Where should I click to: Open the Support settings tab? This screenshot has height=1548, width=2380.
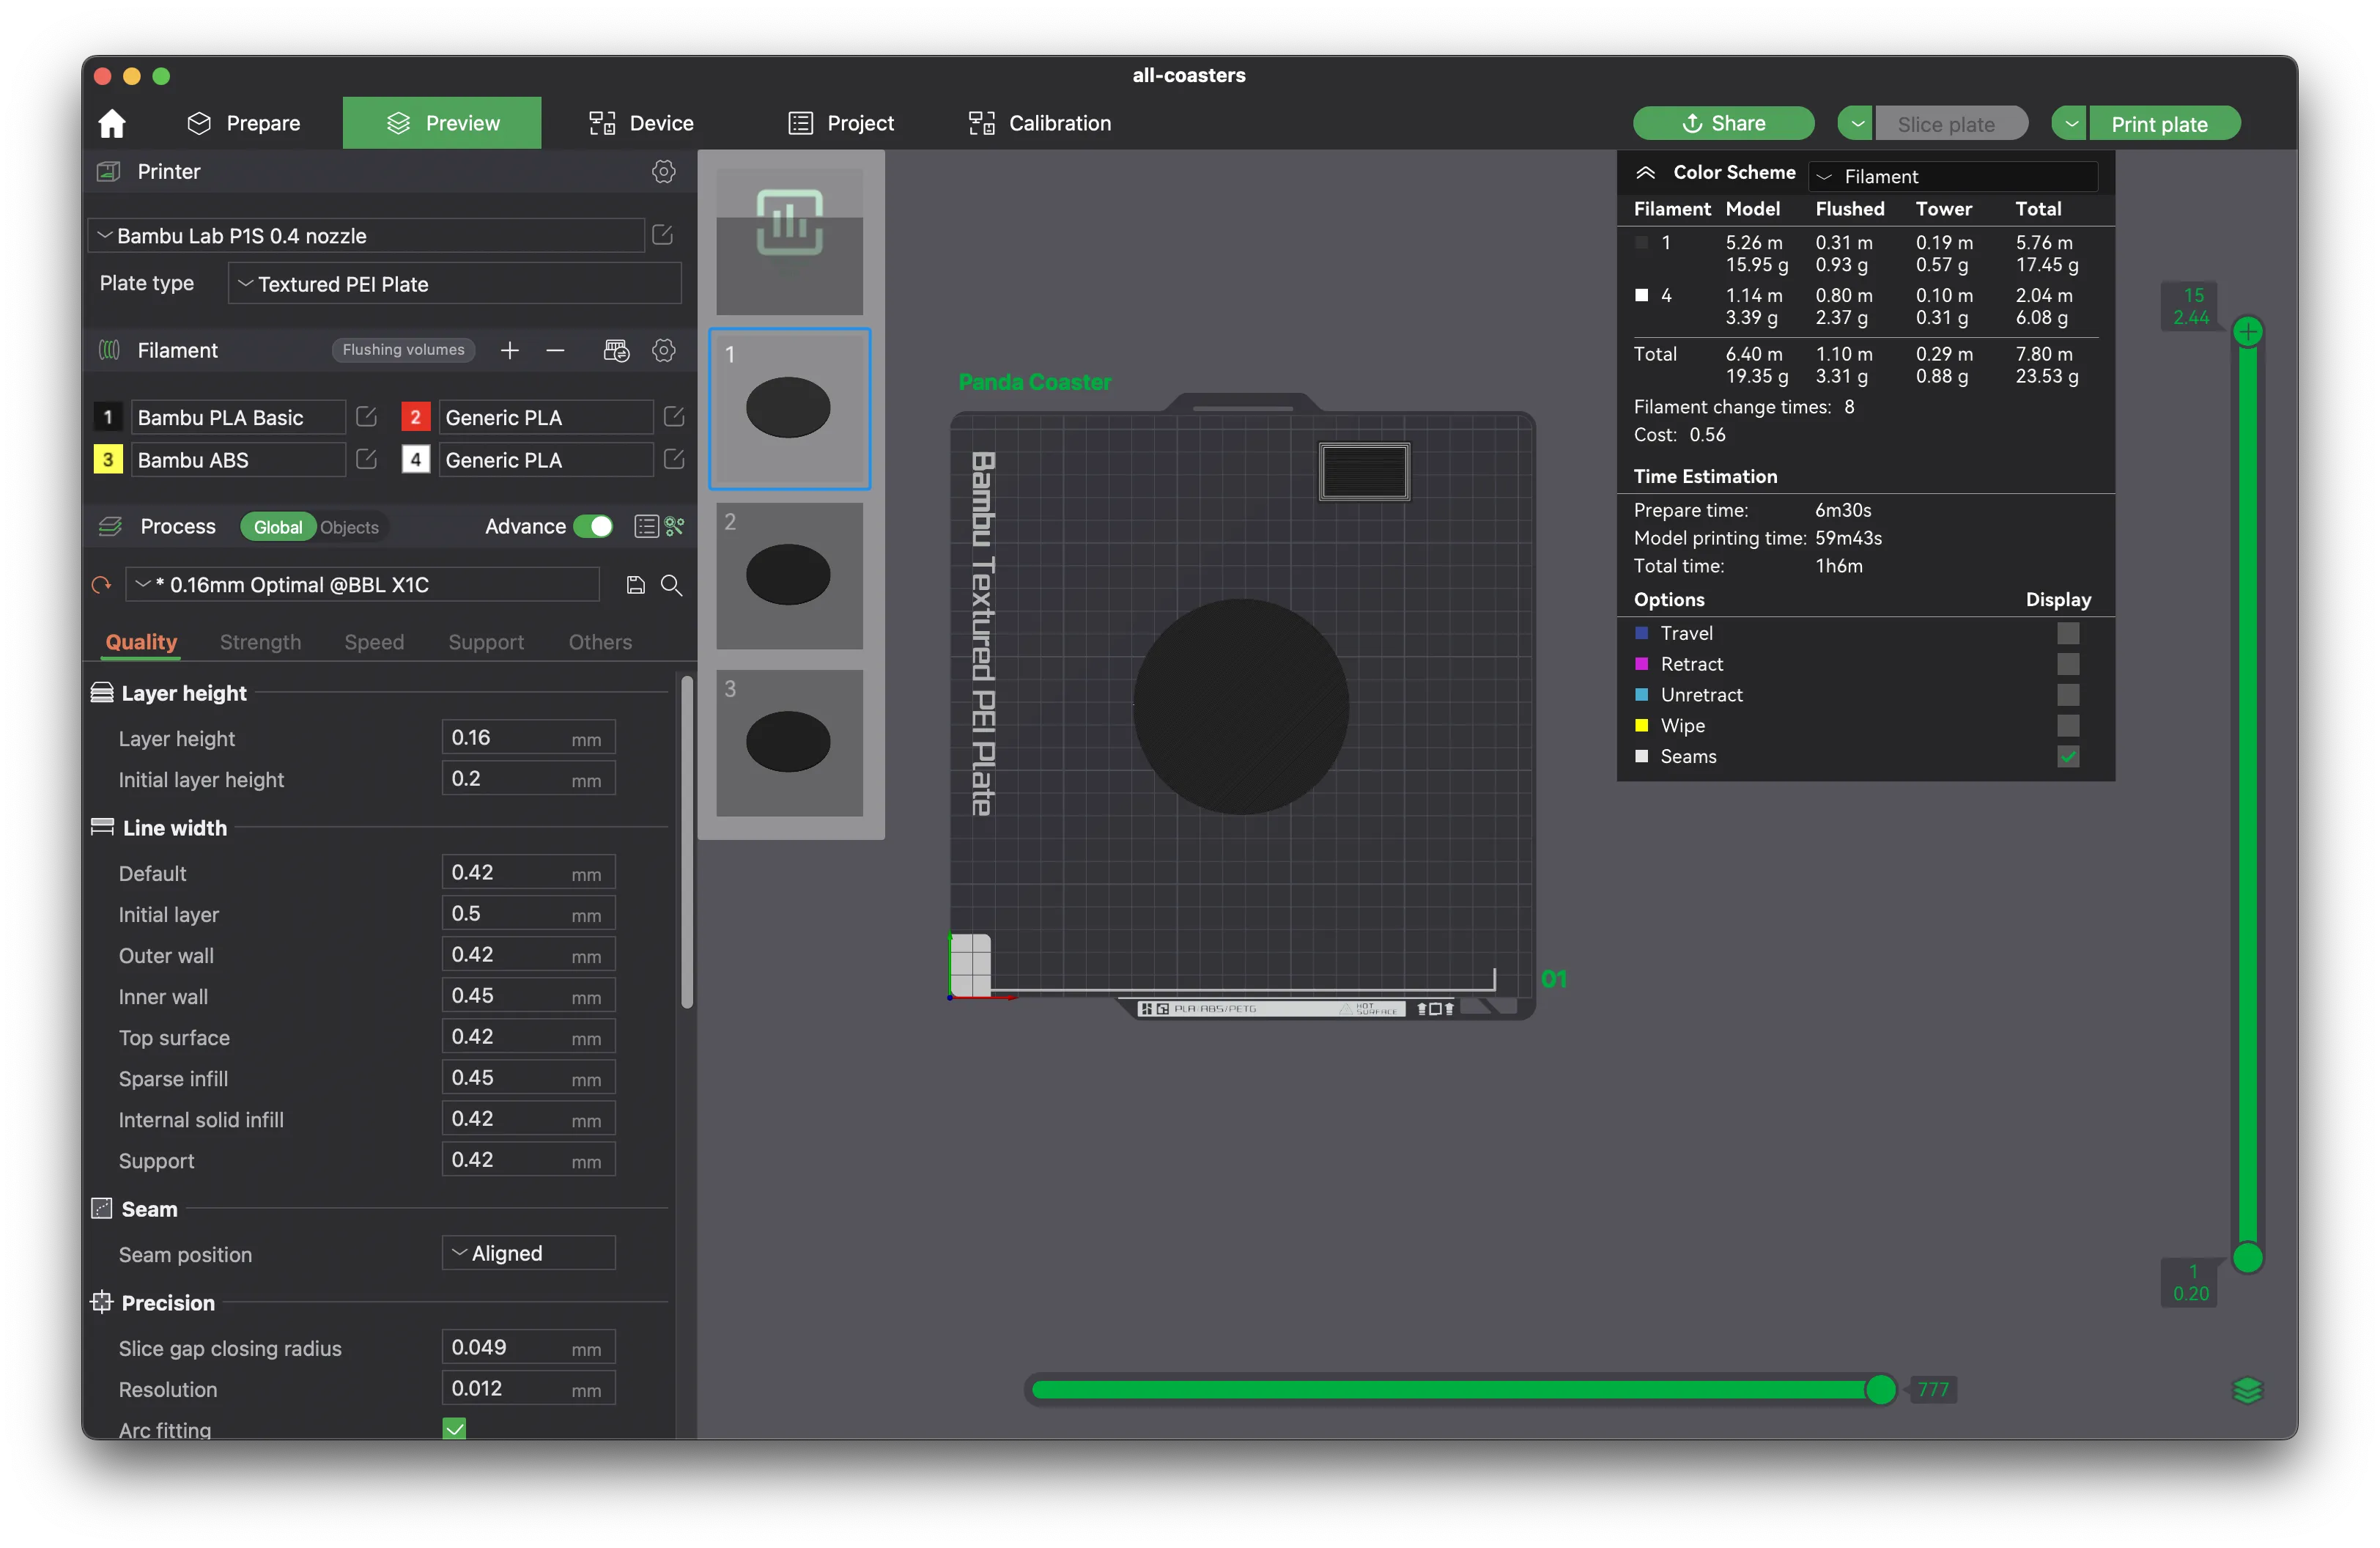(486, 642)
